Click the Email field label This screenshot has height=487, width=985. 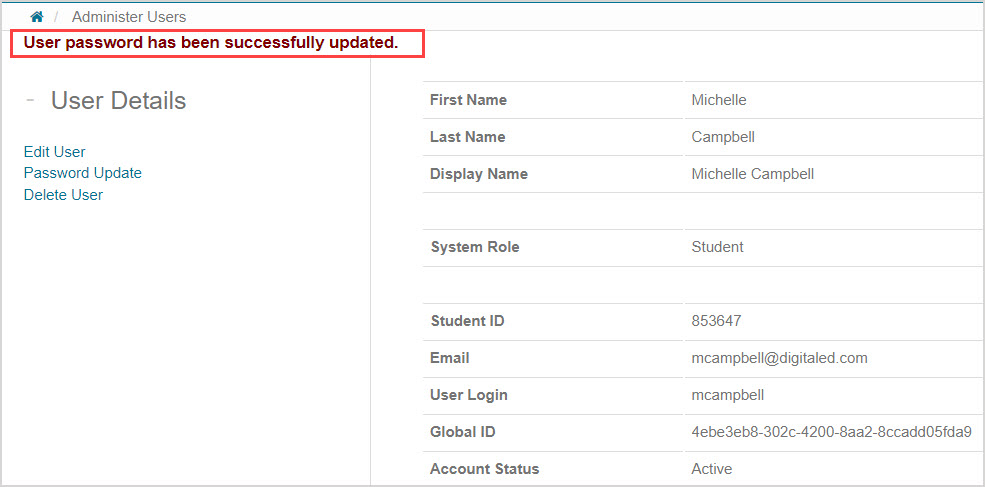pos(449,358)
